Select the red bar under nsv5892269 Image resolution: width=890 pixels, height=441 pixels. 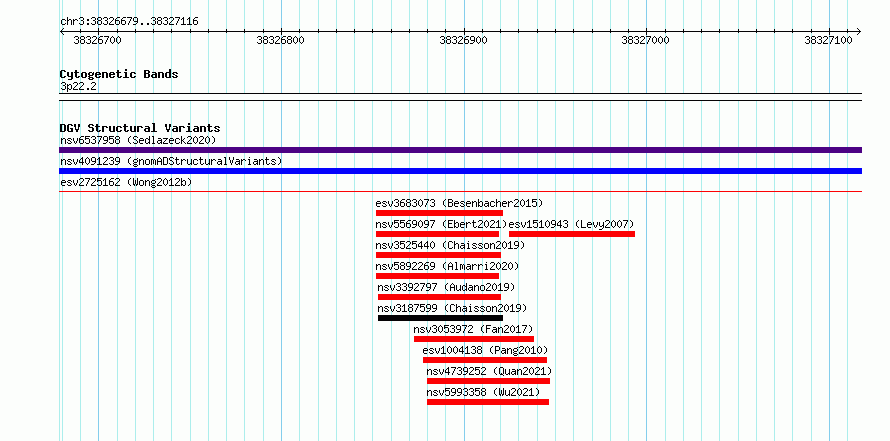tap(437, 276)
